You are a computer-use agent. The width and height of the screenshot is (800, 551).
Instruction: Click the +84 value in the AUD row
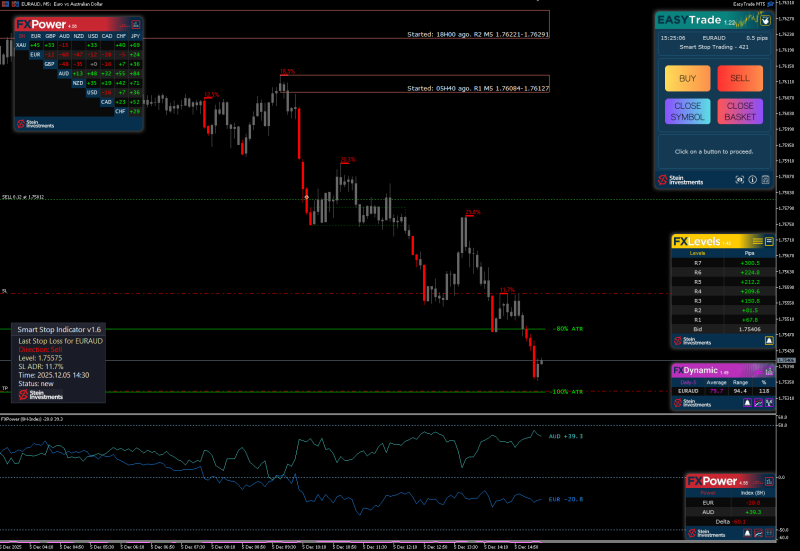tap(135, 73)
